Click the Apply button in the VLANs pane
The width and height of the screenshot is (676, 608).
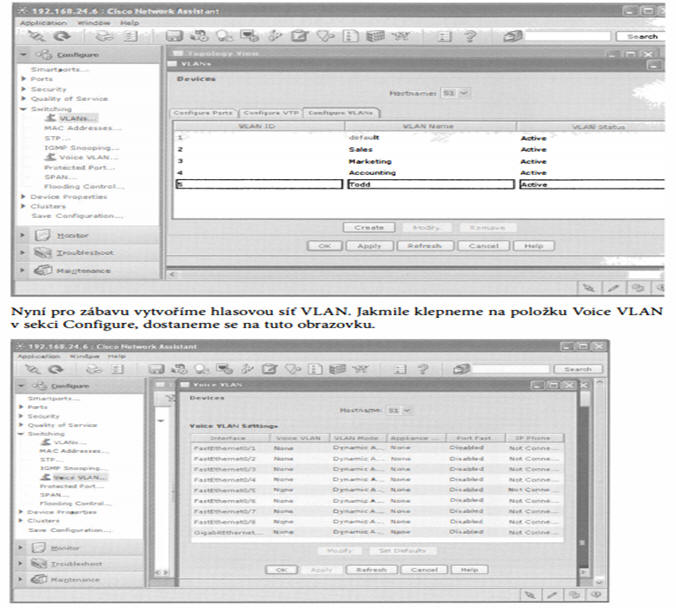tap(369, 246)
